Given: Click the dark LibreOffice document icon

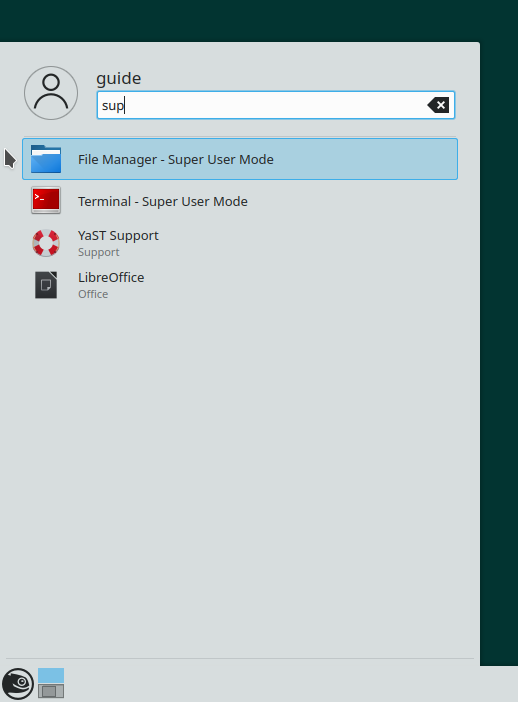Looking at the screenshot, I should tap(46, 285).
